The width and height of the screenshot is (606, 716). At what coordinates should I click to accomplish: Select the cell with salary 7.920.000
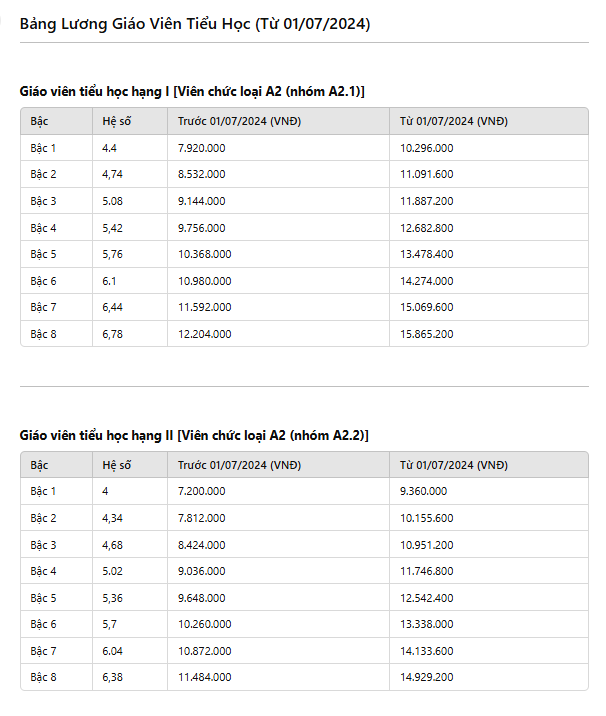[278, 148]
